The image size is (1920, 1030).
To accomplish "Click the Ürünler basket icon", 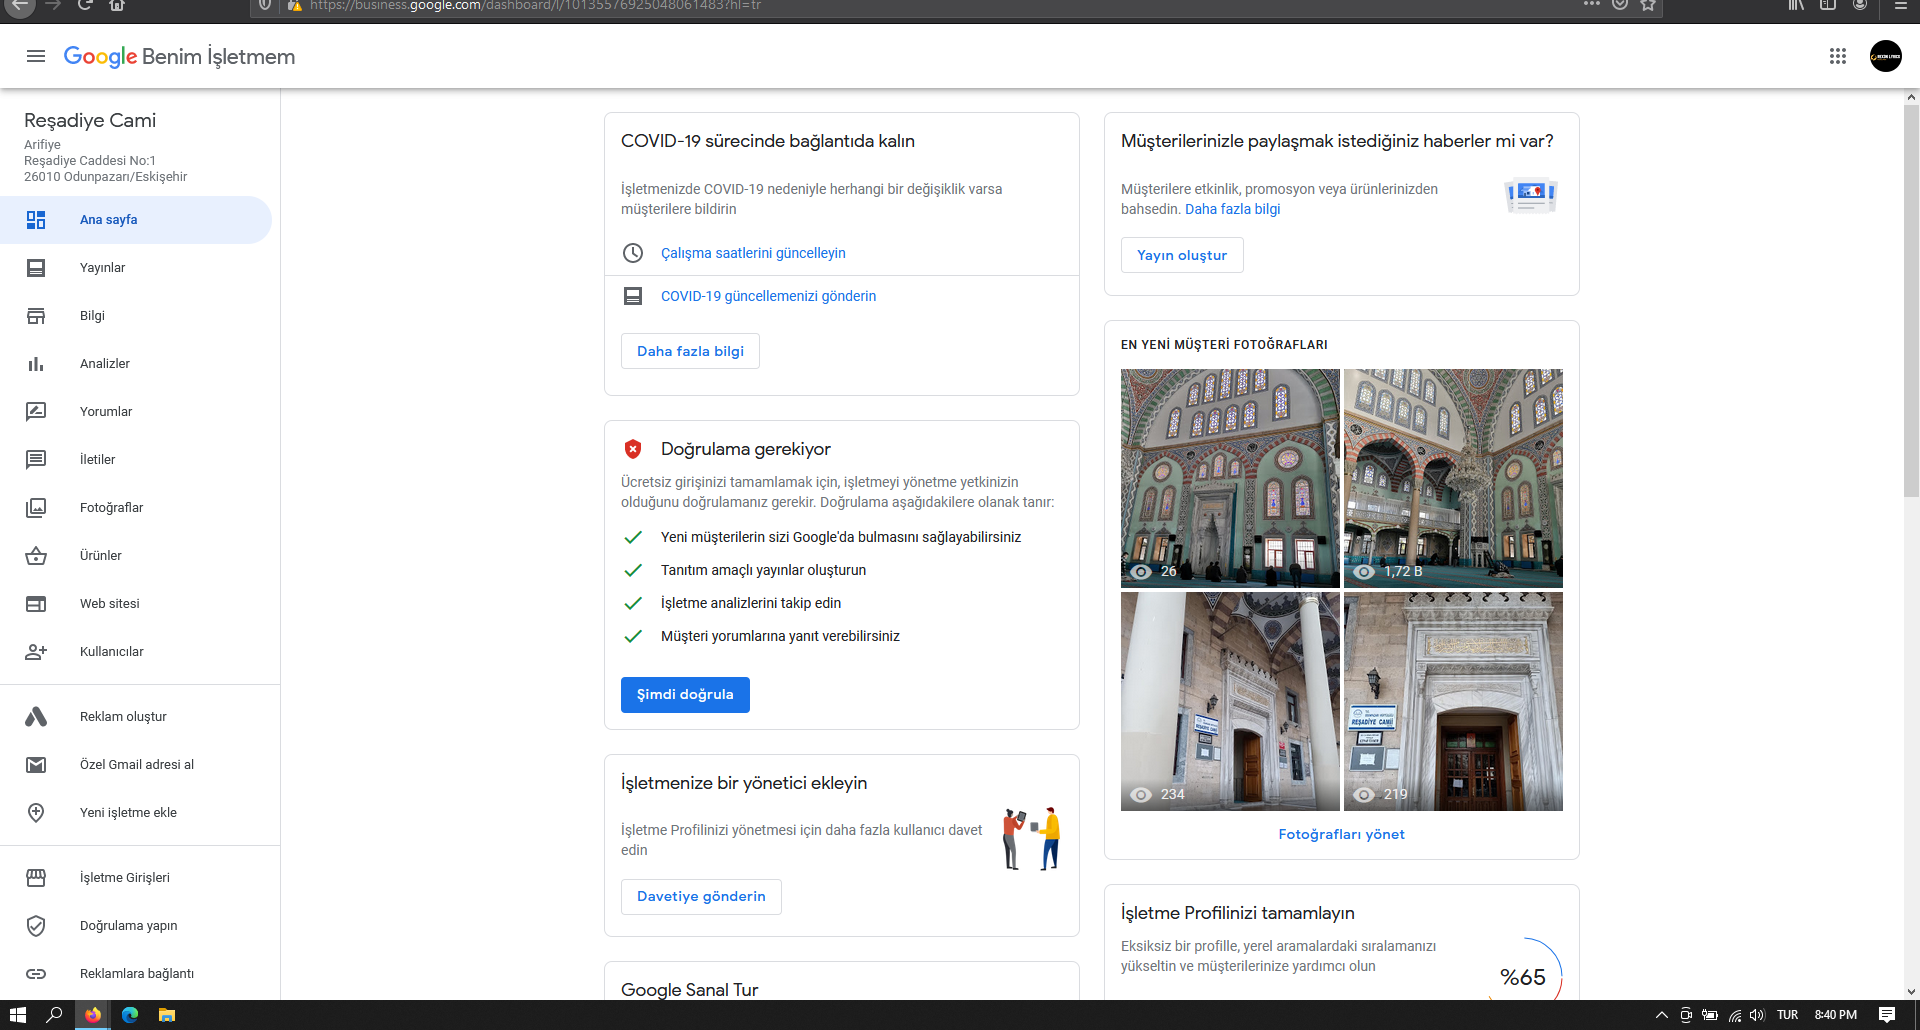I will click(x=36, y=556).
